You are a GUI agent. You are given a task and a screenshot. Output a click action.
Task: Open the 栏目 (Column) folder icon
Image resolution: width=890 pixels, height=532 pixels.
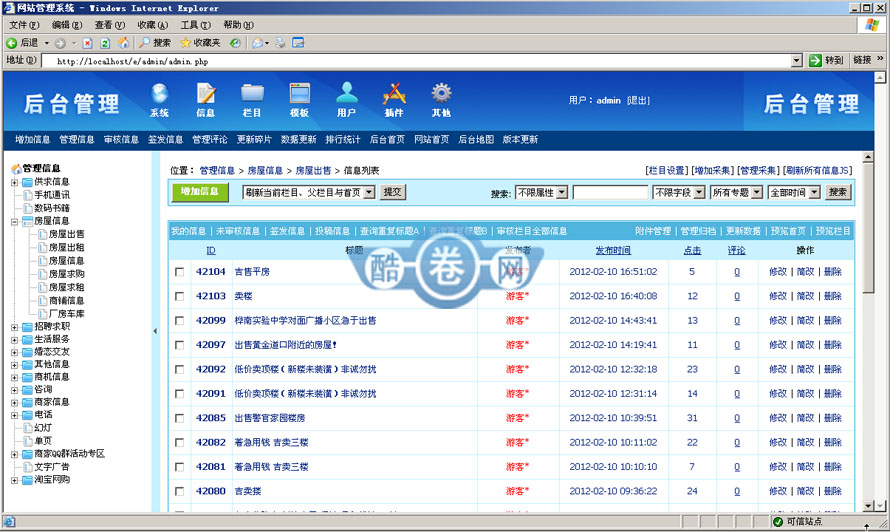[252, 93]
